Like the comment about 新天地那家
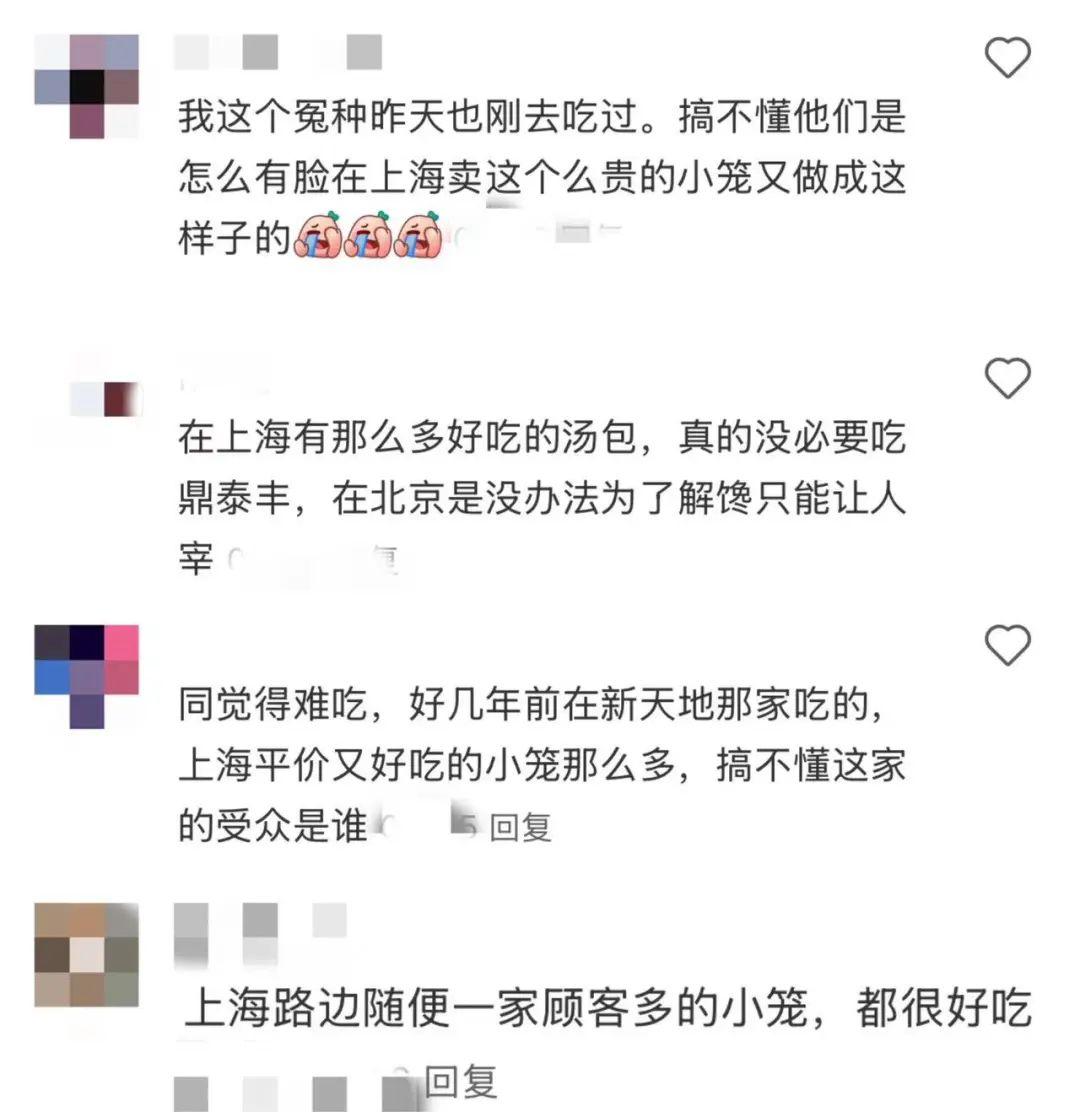Screen dimensions: 1080x1112 pyautogui.click(x=1008, y=645)
